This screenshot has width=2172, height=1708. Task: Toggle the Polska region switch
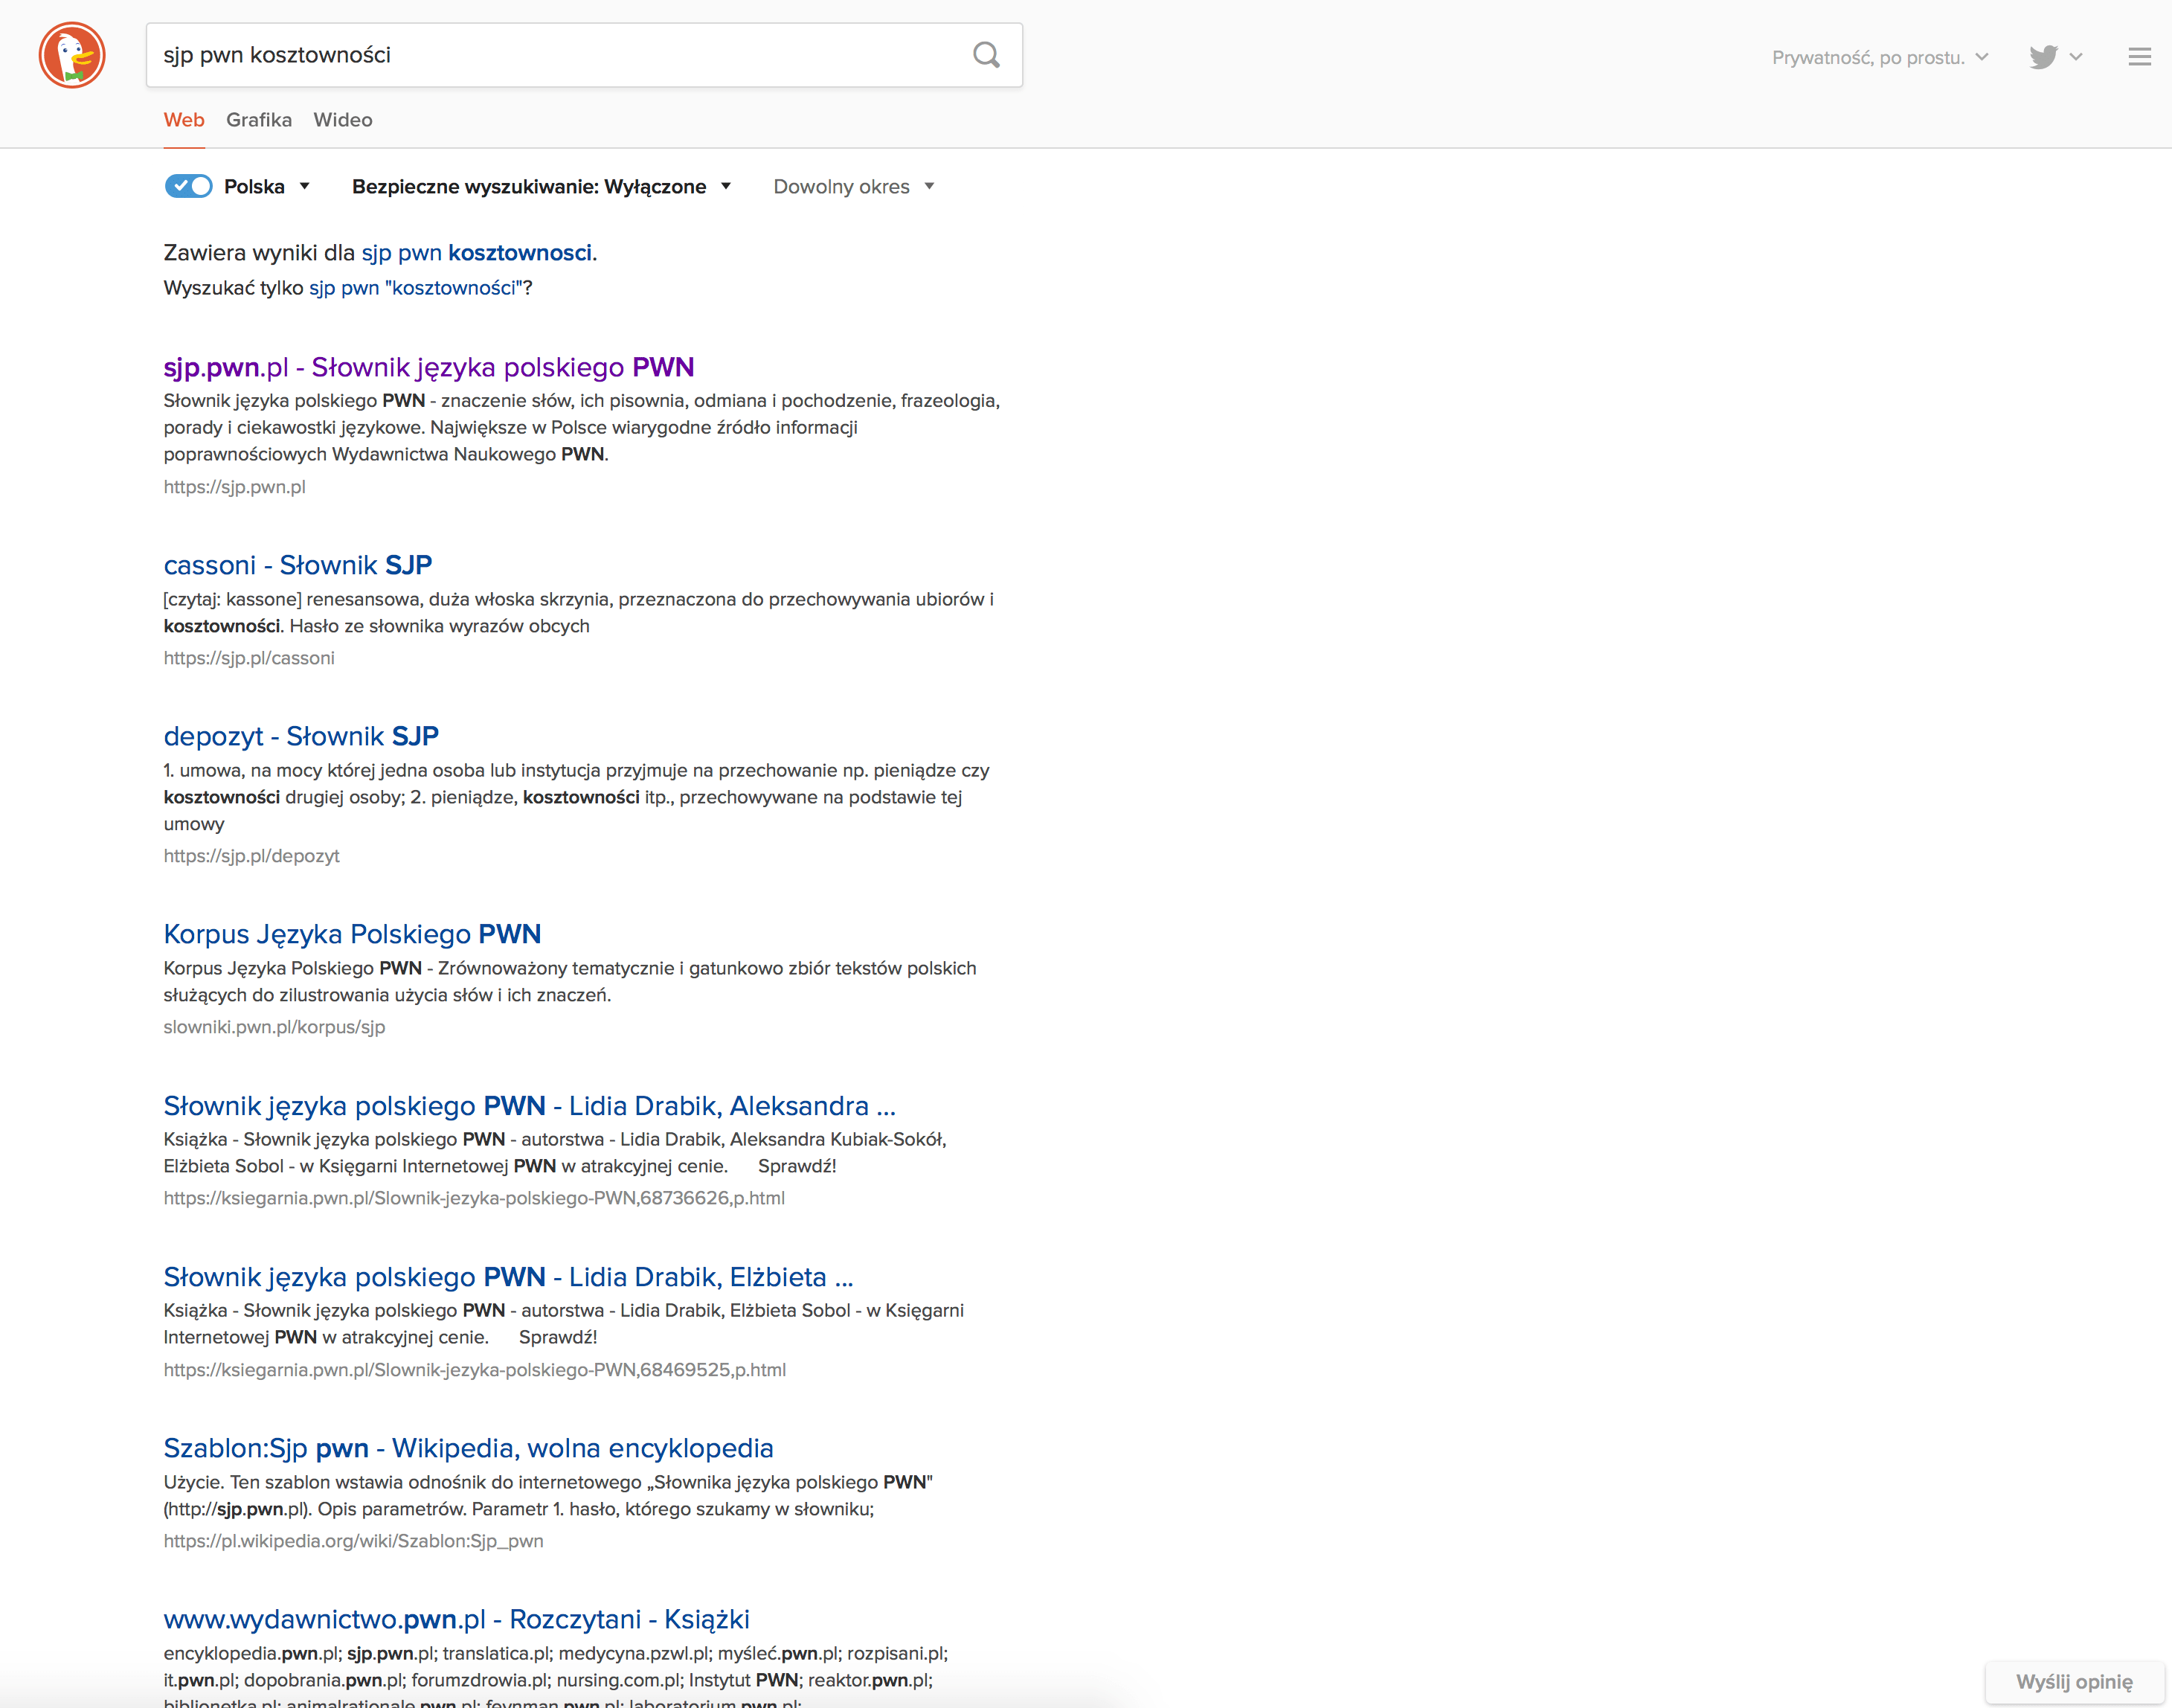188,186
